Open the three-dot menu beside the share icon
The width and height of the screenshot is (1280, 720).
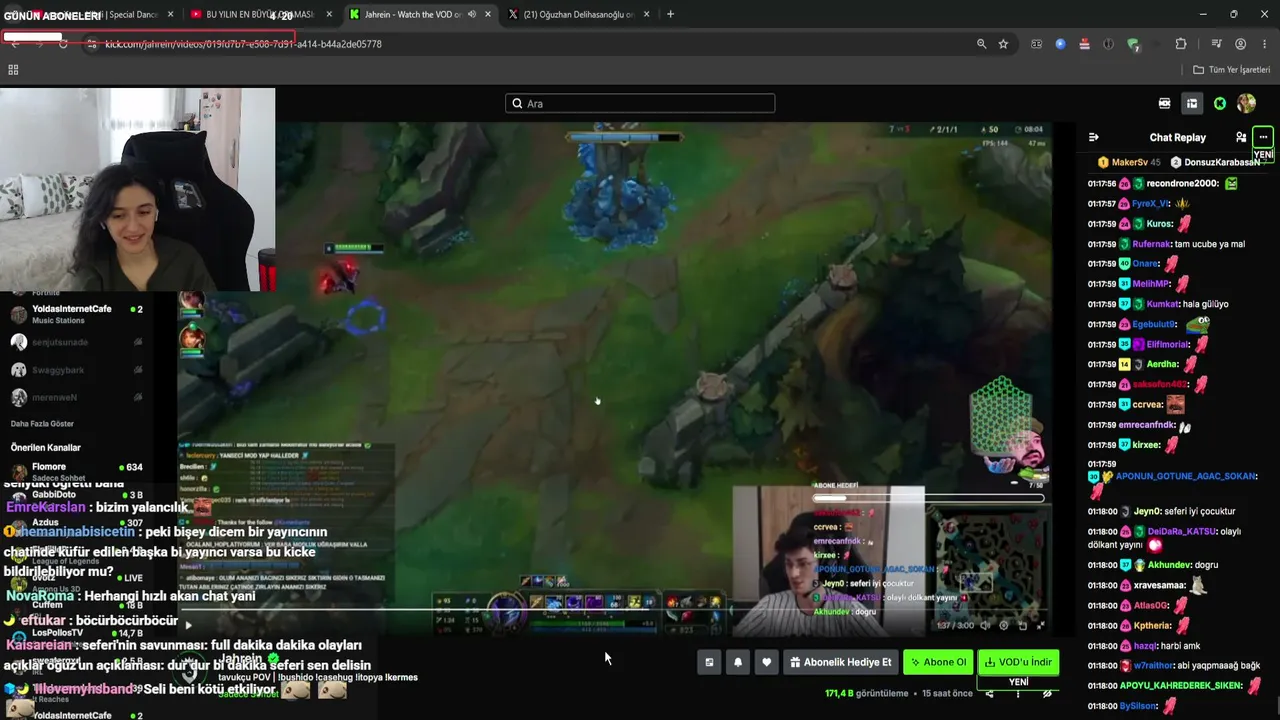click(x=1018, y=693)
